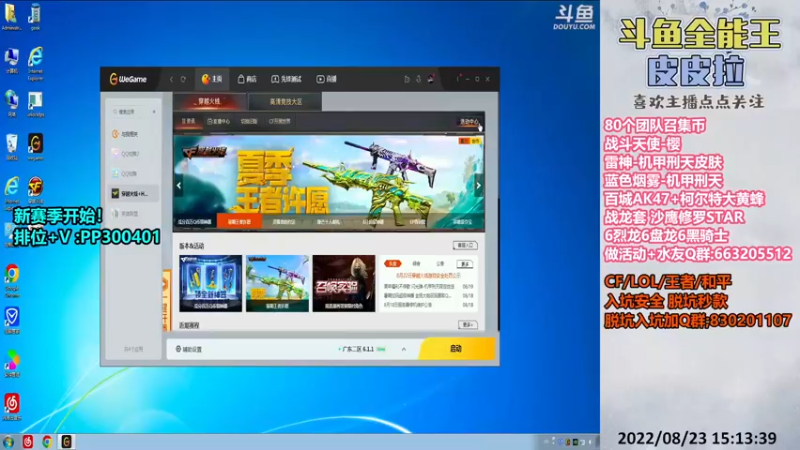Open the first dated news row

429,287
